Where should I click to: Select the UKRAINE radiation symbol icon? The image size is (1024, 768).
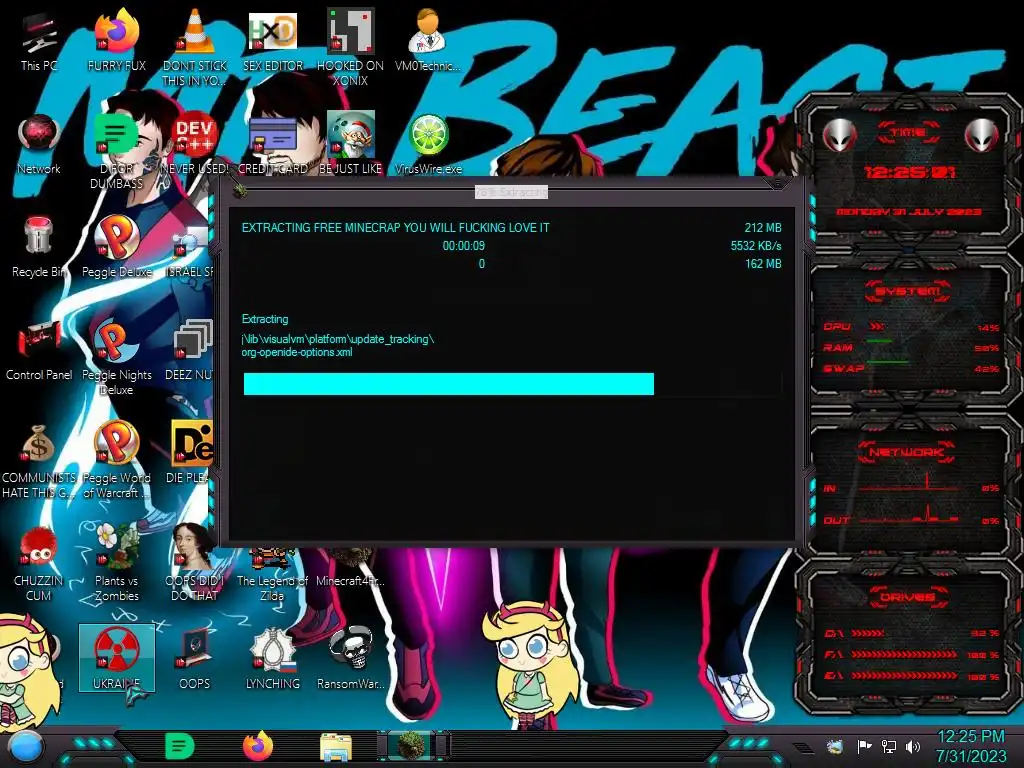(x=116, y=657)
